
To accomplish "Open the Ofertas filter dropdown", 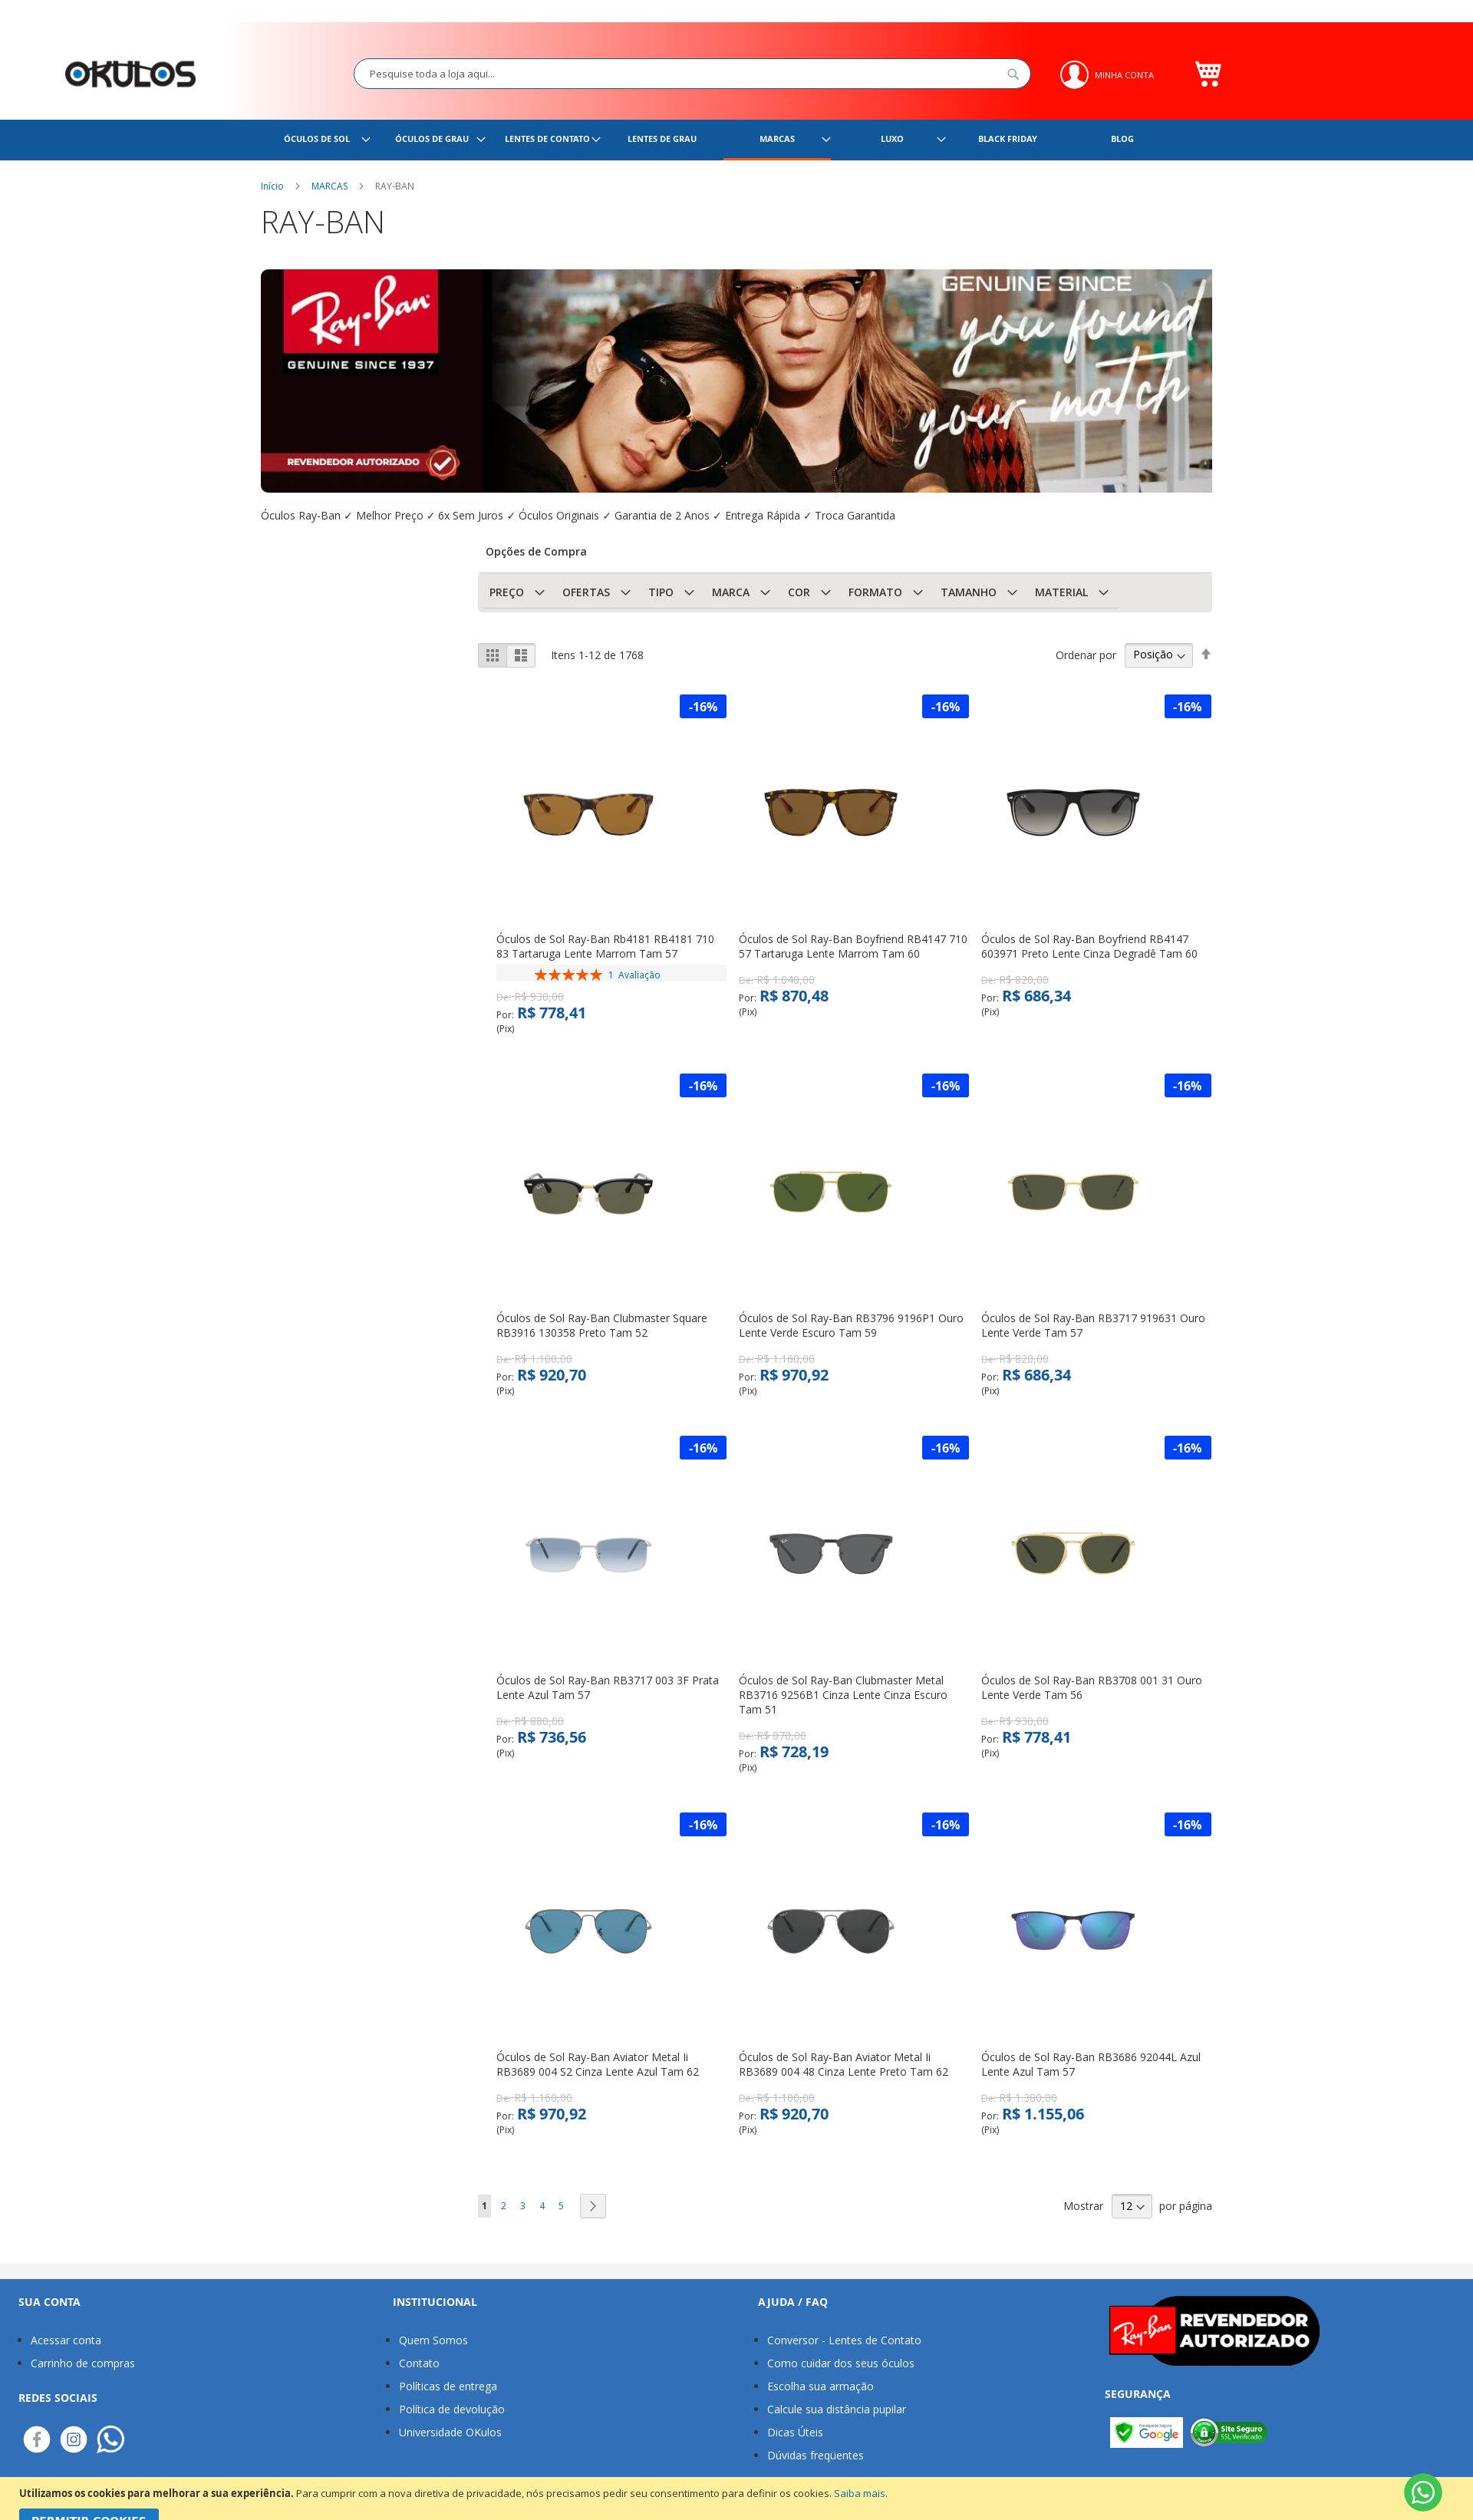I will [x=596, y=592].
